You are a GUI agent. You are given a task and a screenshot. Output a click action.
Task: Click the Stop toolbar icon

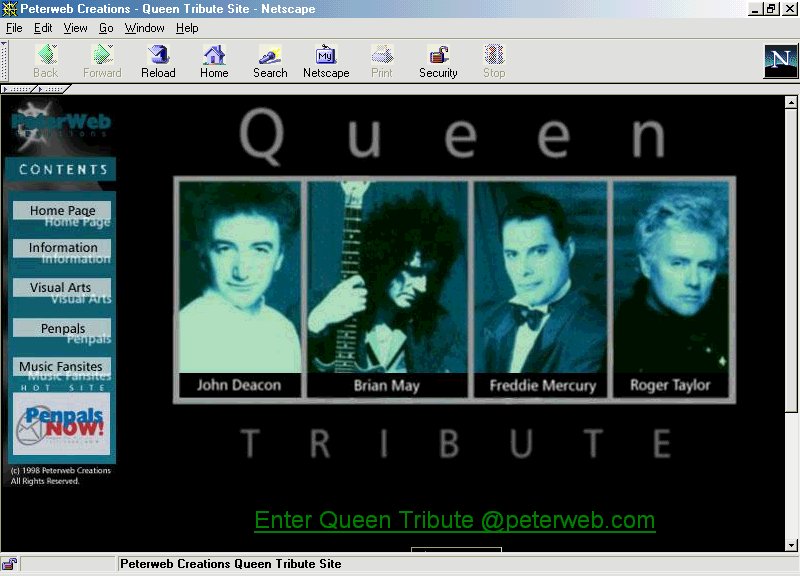(494, 55)
